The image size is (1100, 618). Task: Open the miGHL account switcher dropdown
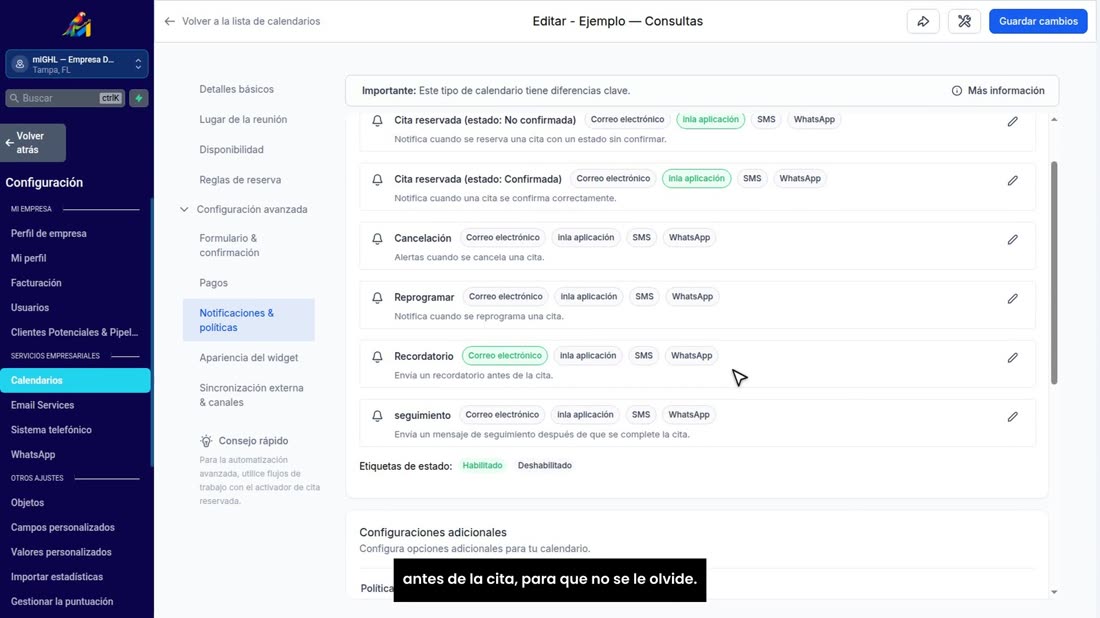click(x=76, y=64)
